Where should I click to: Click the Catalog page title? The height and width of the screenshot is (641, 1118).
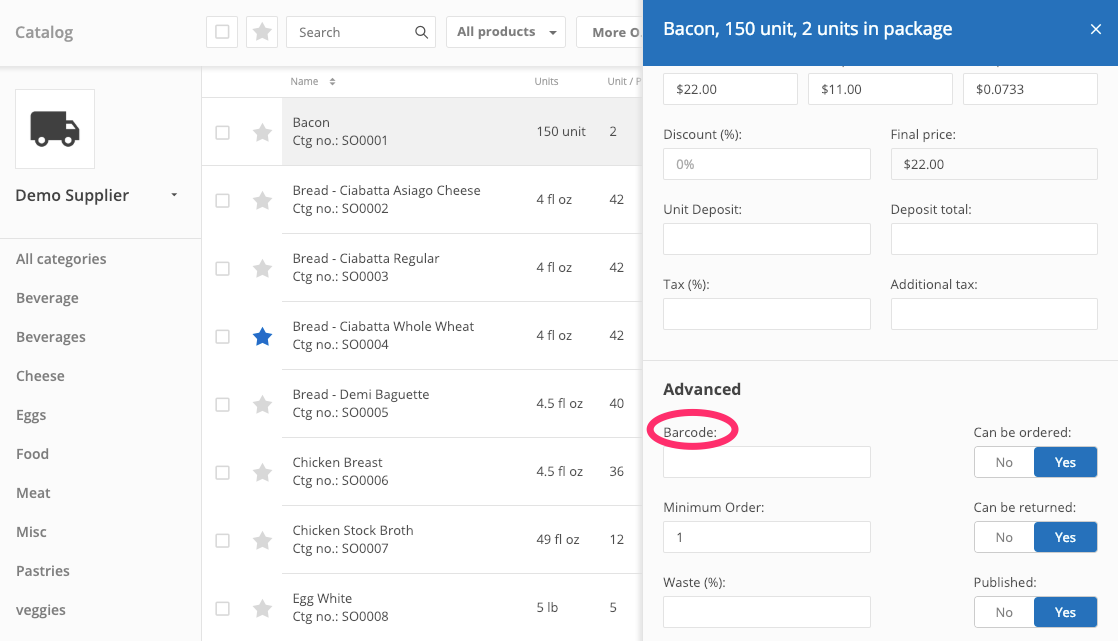(x=44, y=32)
